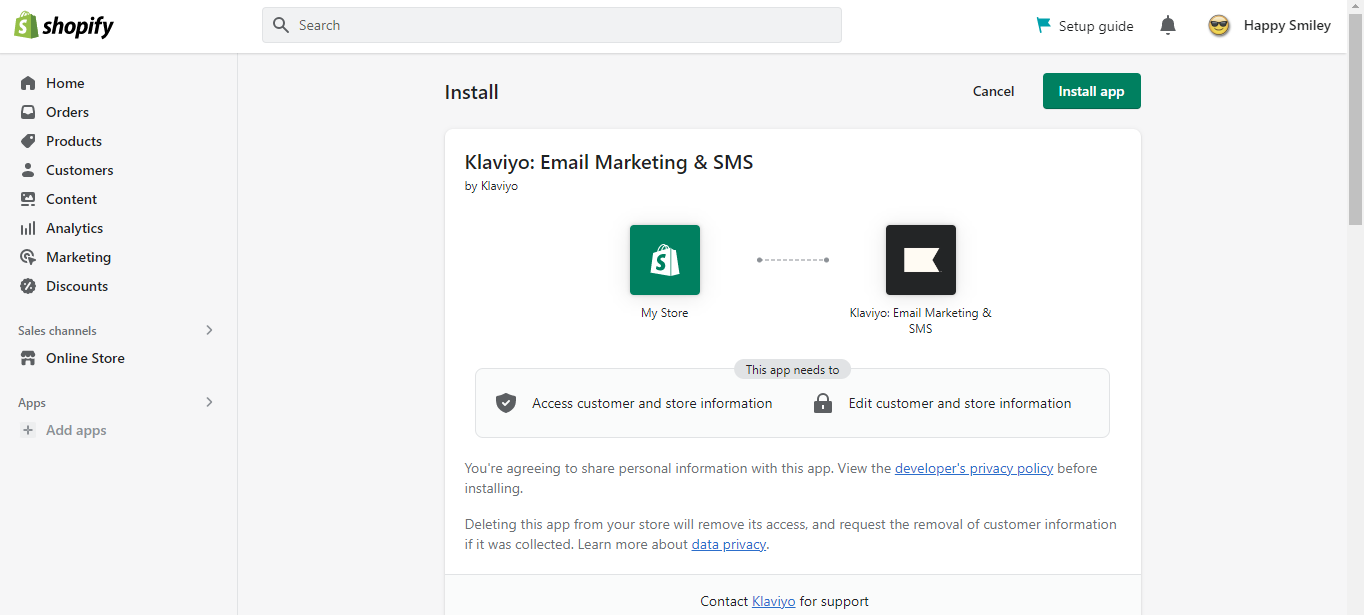Click the 'Klaviyo: Email Marketing & SMS' title
Image resolution: width=1364 pixels, height=615 pixels.
[x=609, y=162]
